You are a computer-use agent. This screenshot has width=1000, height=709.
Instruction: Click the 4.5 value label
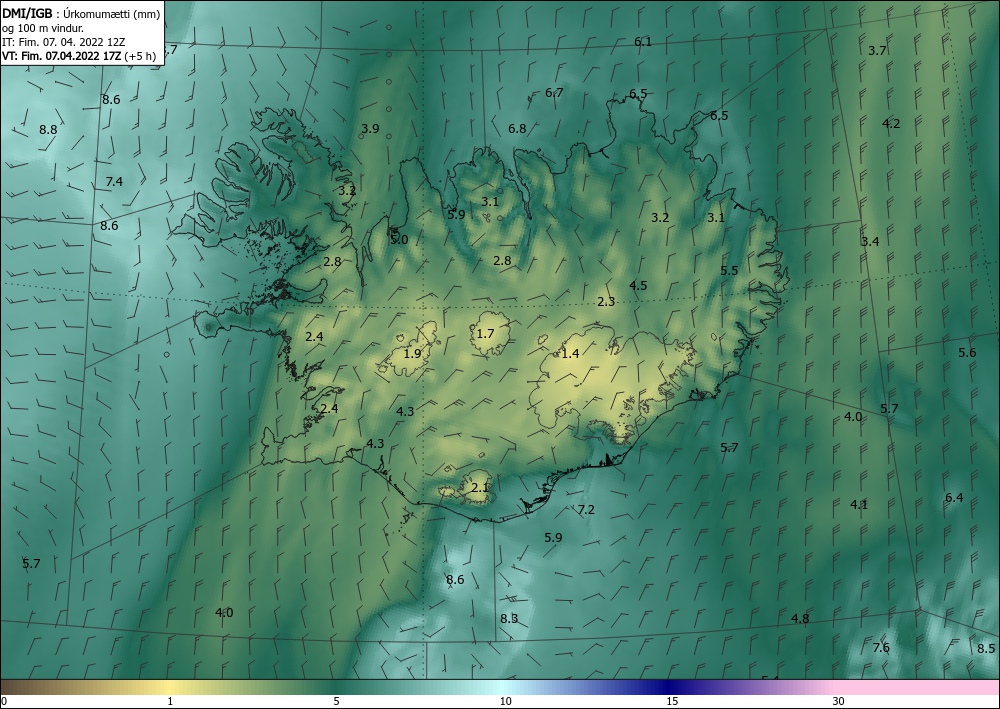point(638,286)
